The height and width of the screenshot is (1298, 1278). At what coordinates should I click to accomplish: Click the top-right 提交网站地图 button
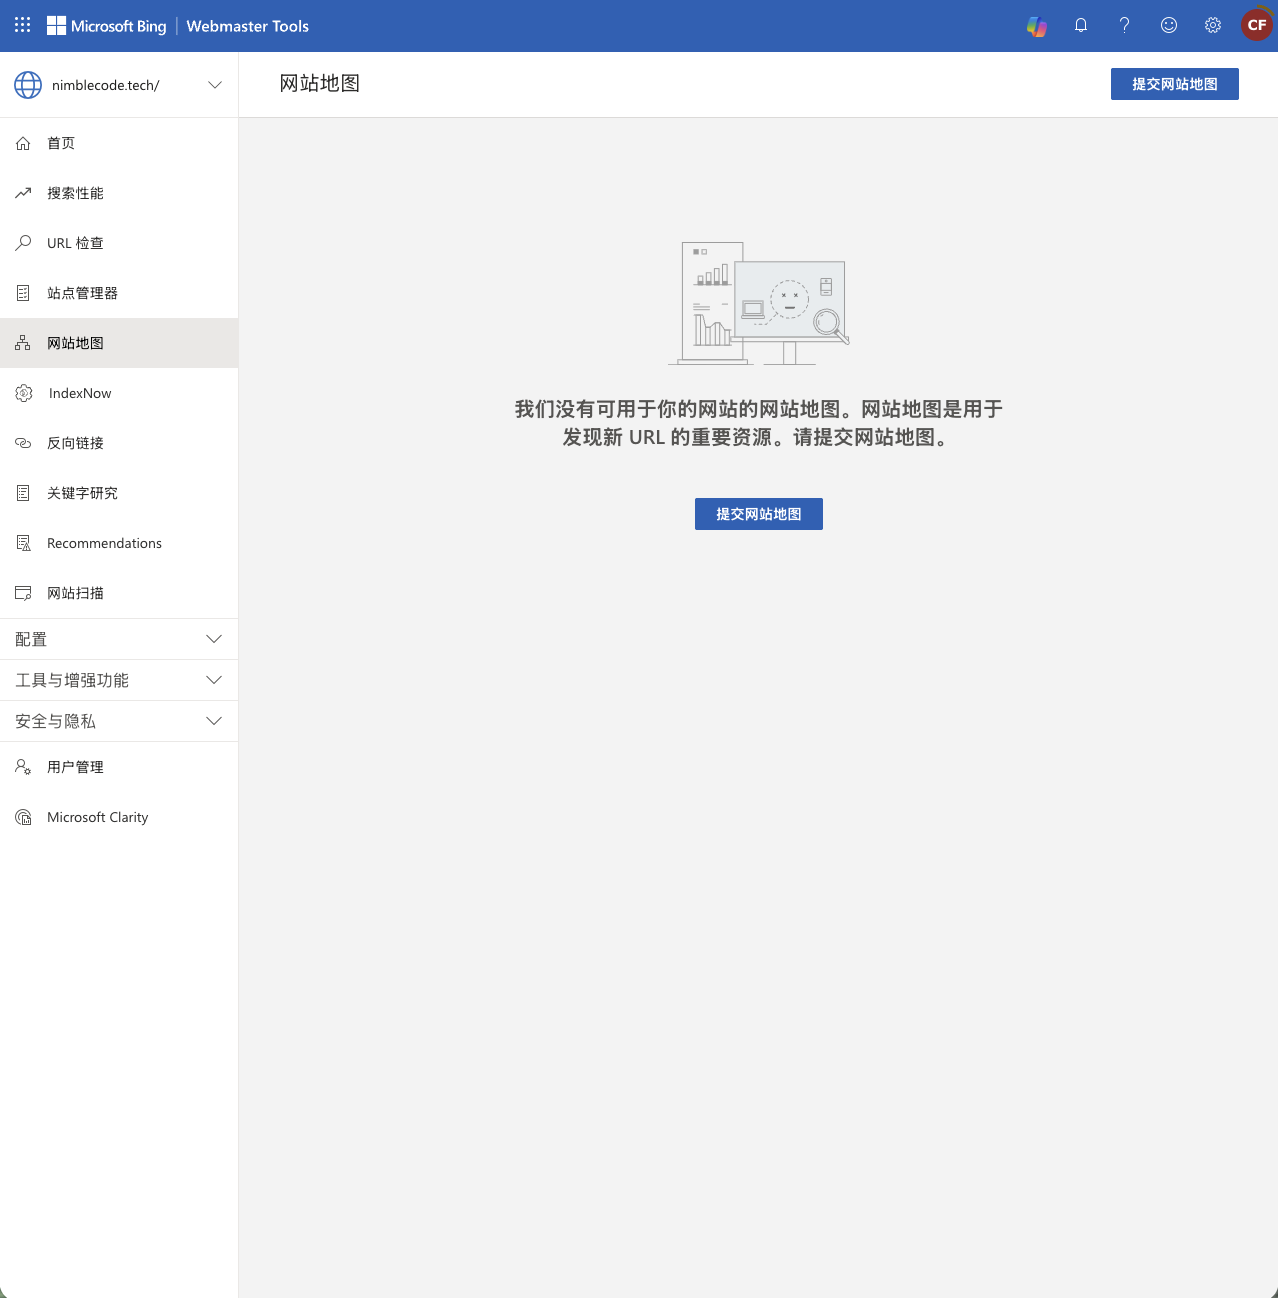tap(1174, 84)
